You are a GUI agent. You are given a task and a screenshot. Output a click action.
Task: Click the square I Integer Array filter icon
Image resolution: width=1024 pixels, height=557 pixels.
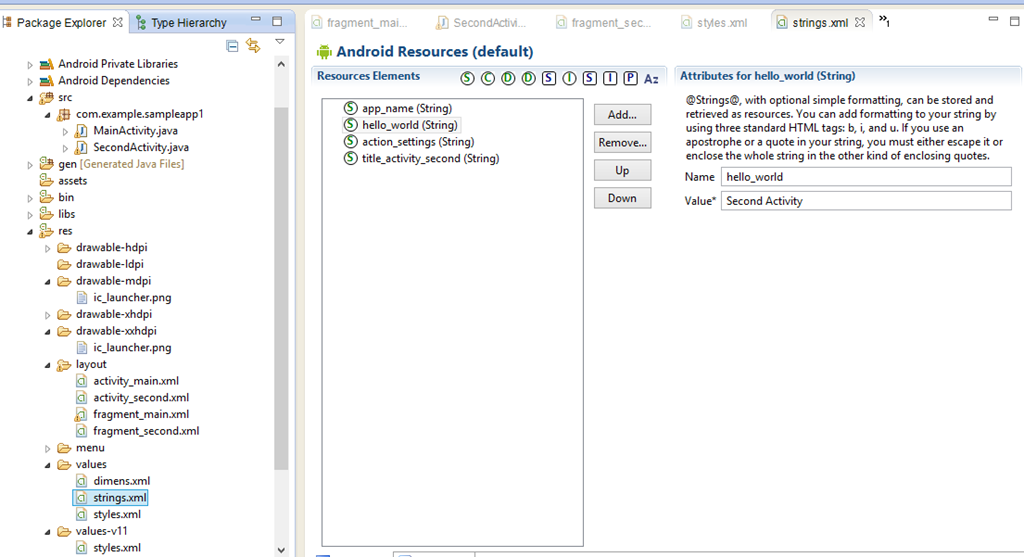610,78
